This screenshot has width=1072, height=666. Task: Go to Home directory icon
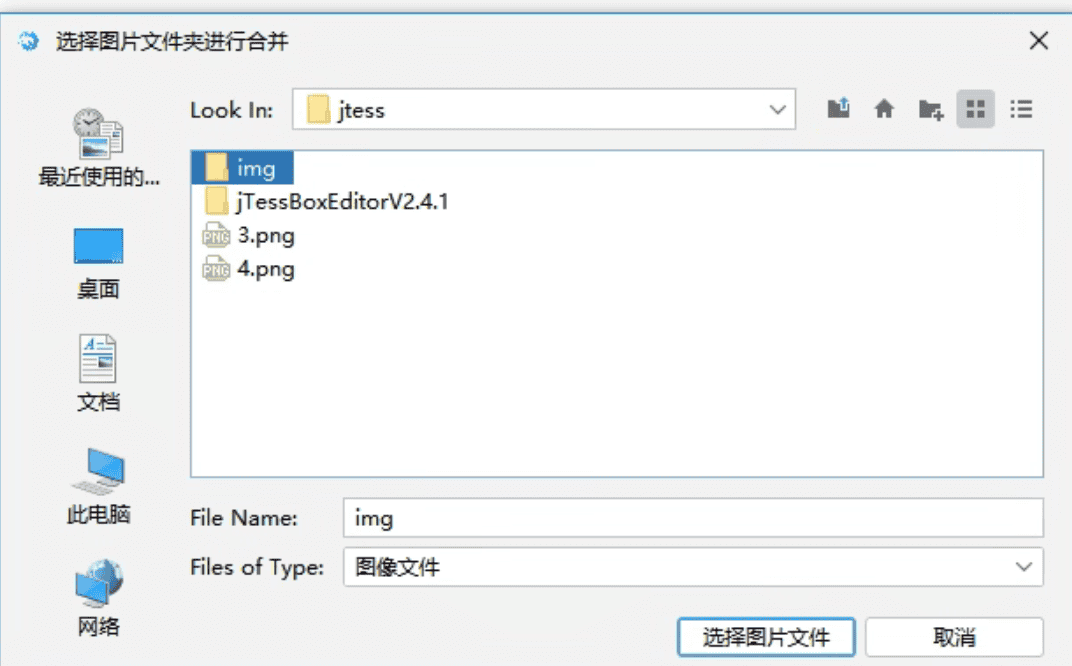pos(884,109)
